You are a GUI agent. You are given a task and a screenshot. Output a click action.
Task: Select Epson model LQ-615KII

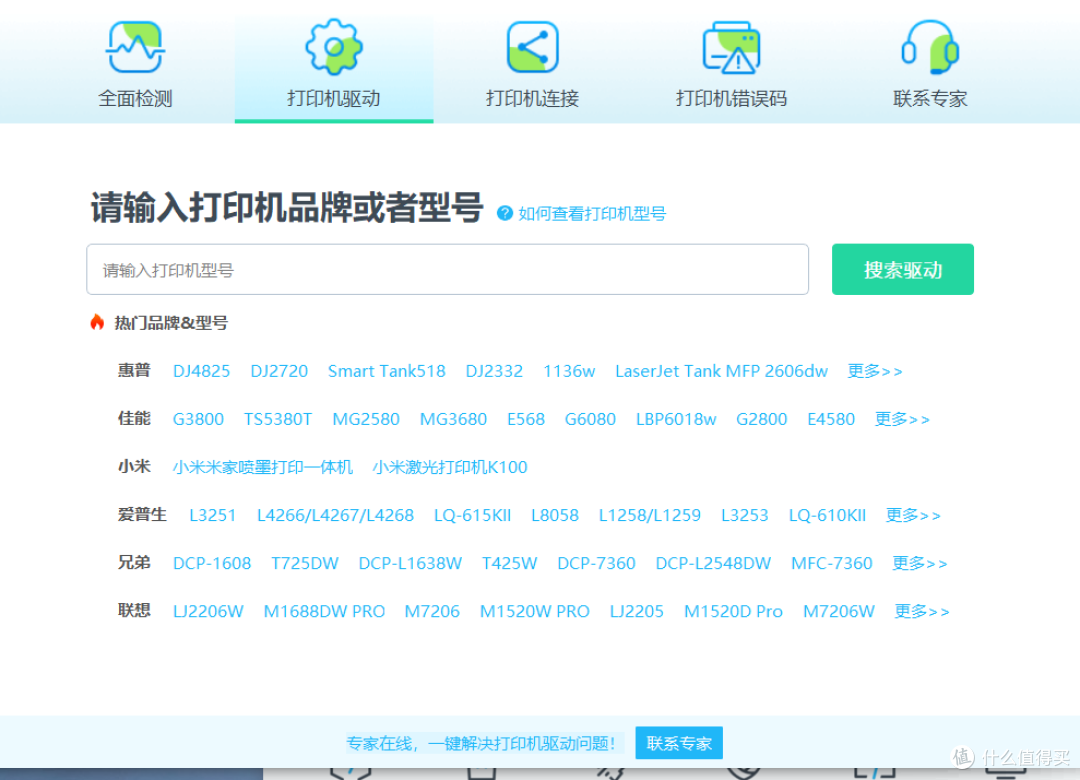pos(472,515)
